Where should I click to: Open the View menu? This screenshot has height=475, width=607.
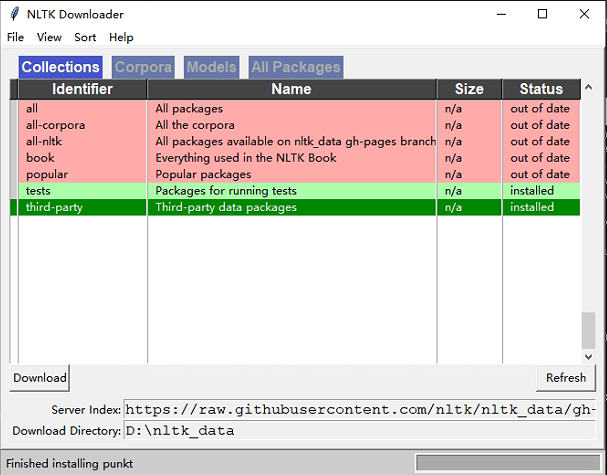point(49,37)
